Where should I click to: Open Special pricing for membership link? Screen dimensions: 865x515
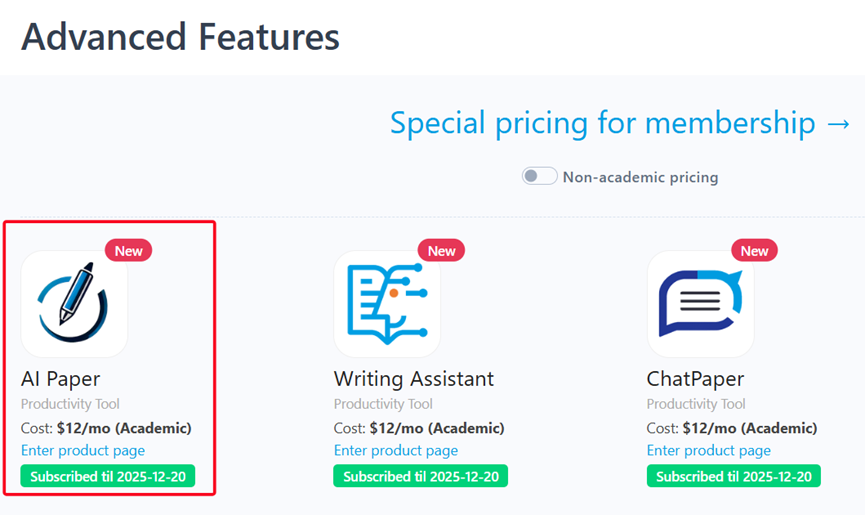pos(620,123)
